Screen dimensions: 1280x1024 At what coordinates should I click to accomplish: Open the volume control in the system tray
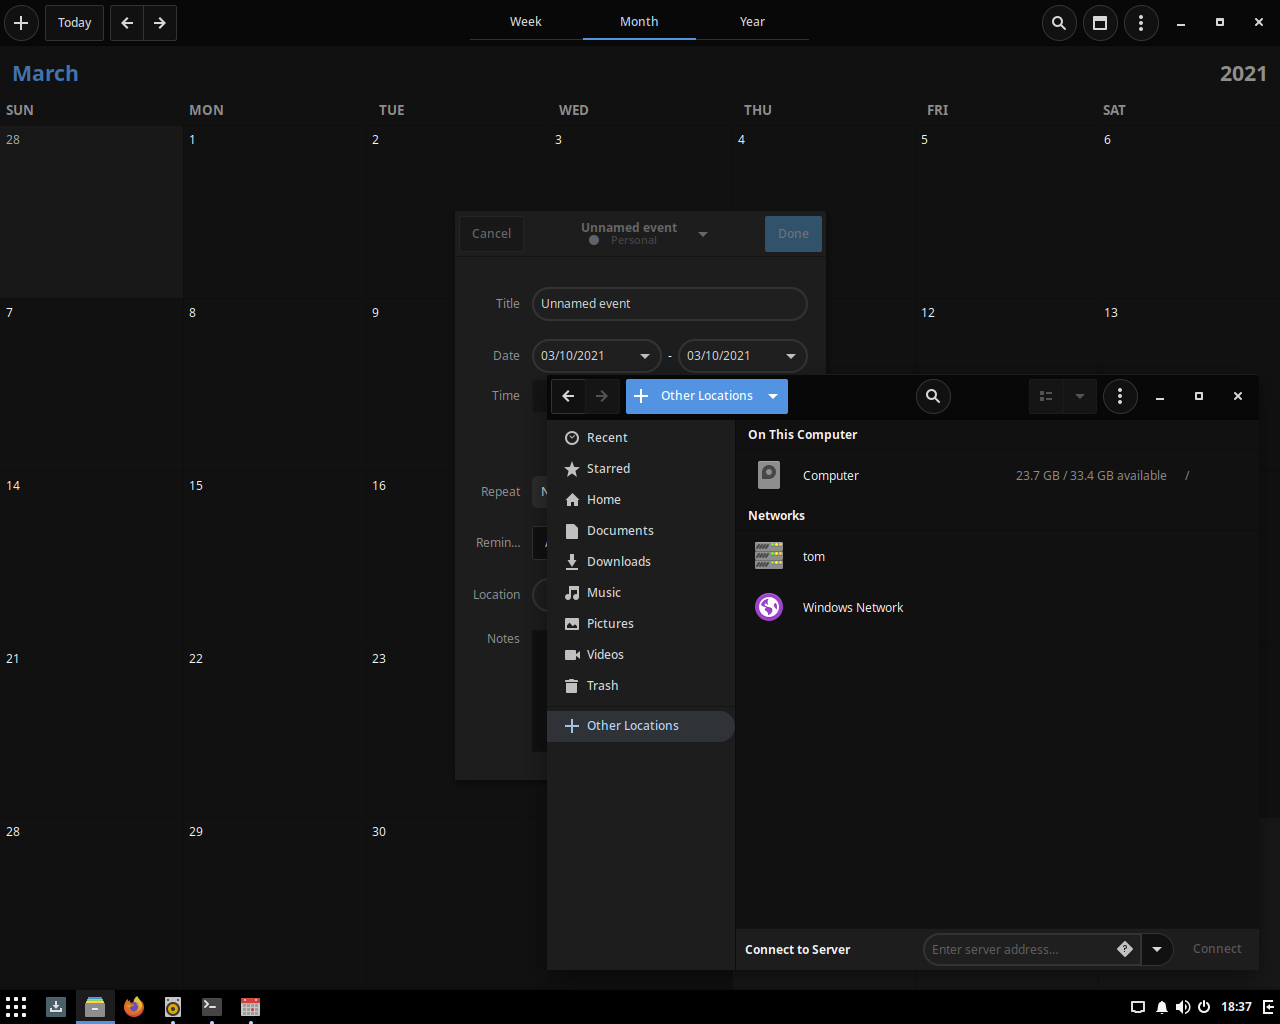coord(1183,1007)
